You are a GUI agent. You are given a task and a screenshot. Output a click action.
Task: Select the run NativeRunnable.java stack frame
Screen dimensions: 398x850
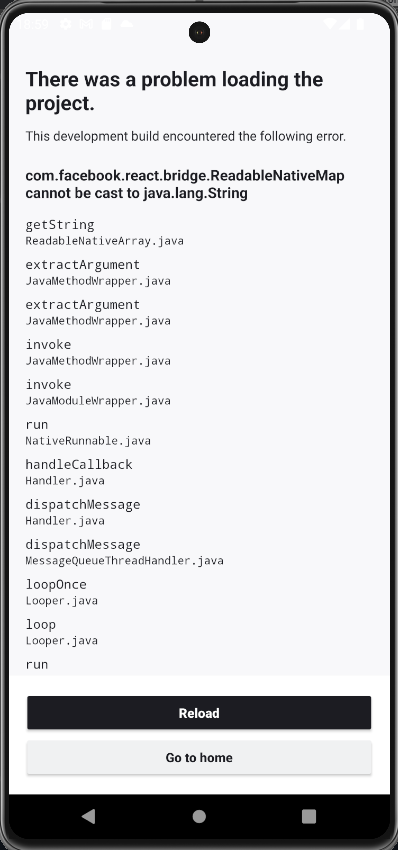coord(88,432)
